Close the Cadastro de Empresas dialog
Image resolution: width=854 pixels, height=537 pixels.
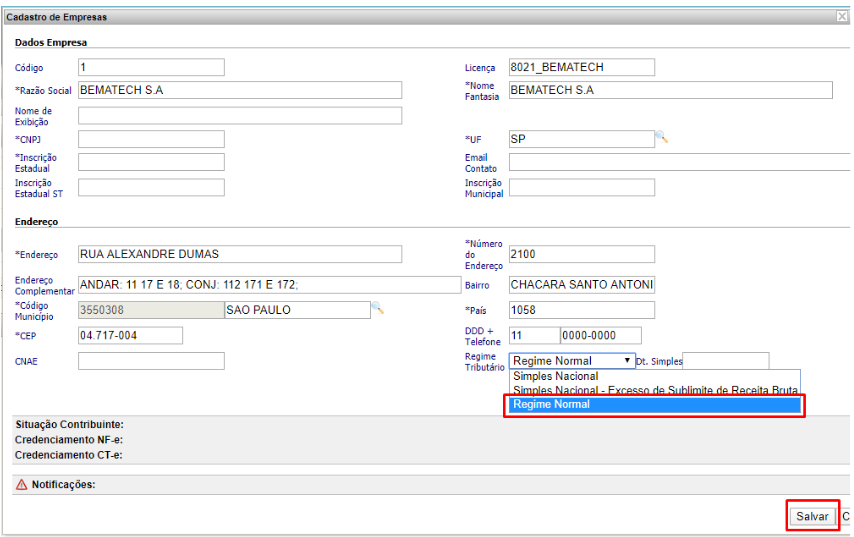[x=842, y=16]
